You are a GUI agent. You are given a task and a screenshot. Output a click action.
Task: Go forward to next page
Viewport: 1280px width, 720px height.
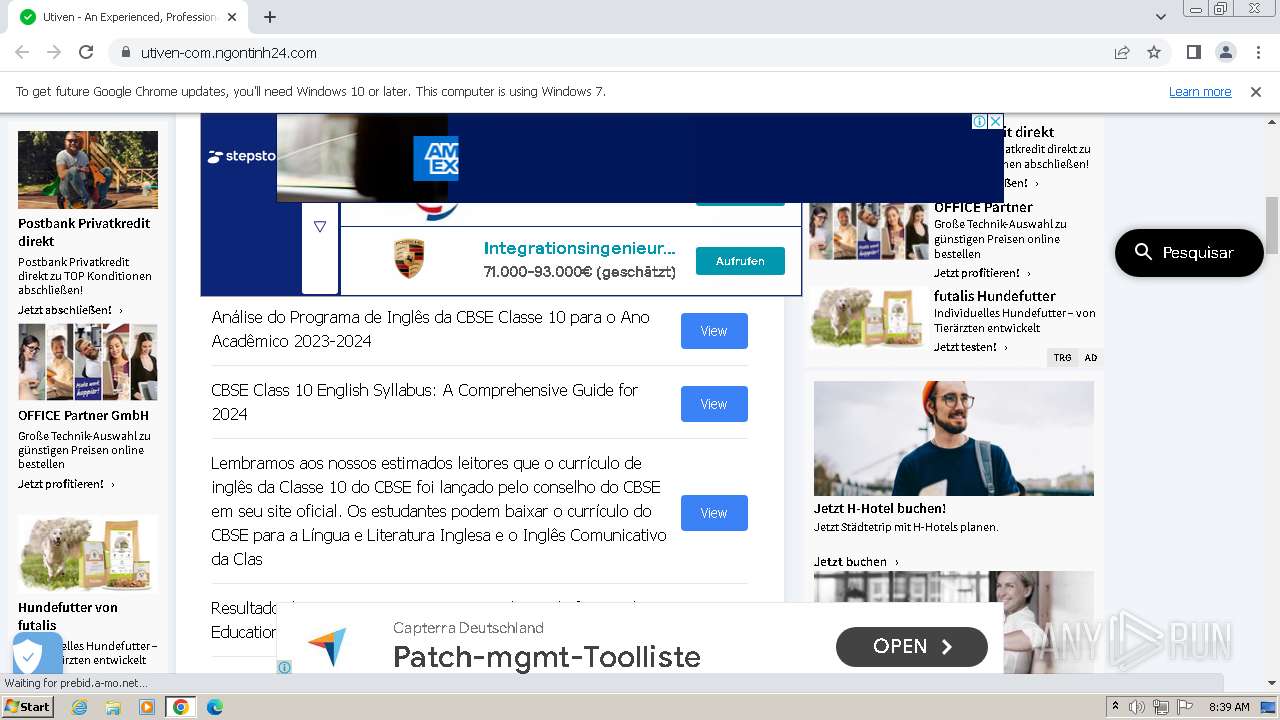coord(54,52)
